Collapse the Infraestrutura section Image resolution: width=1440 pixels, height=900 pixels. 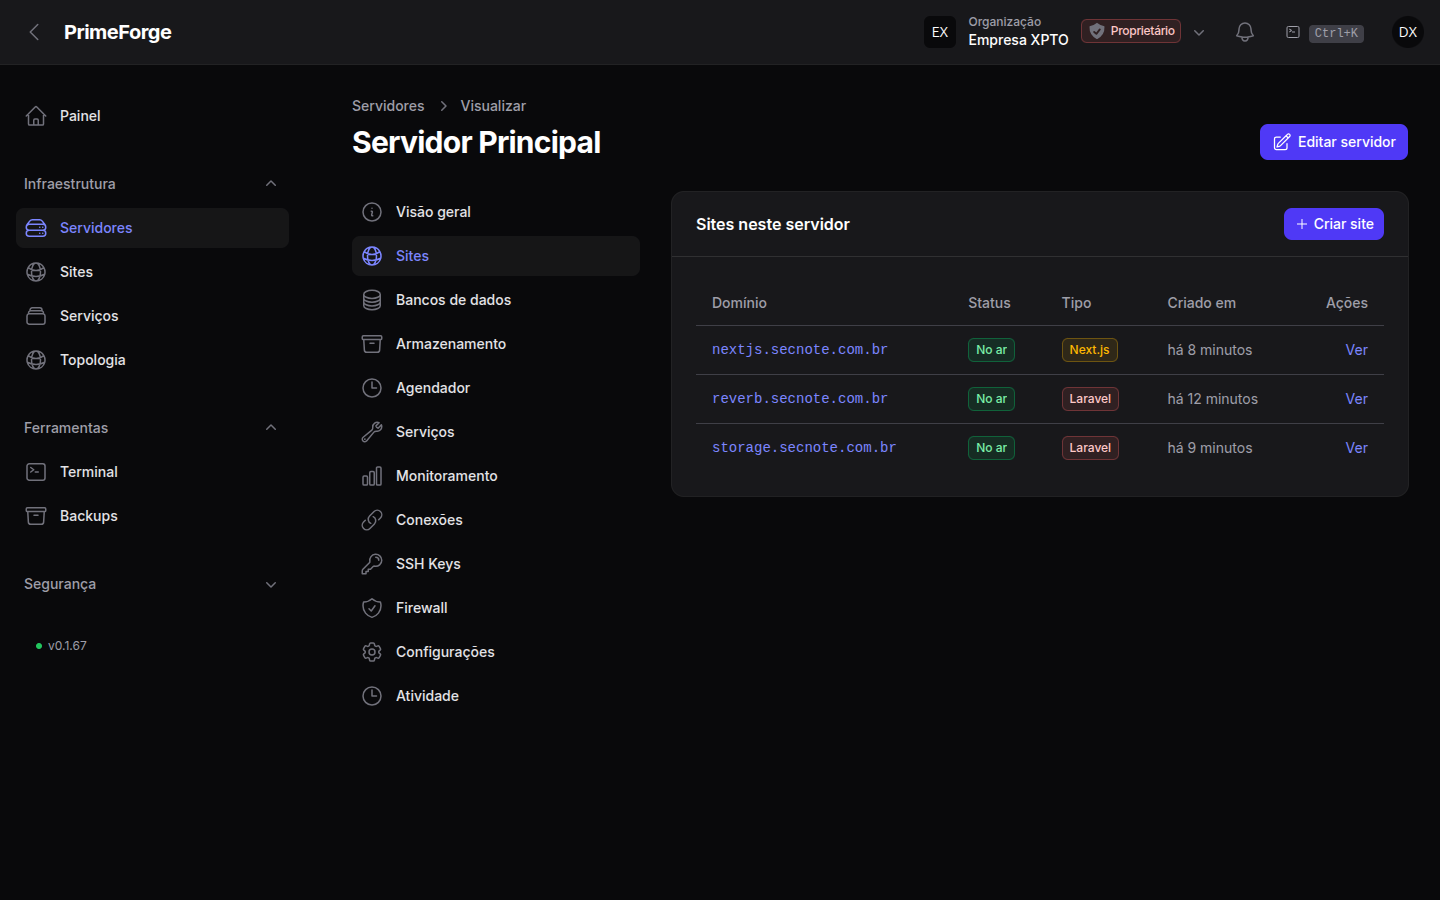[x=271, y=184]
